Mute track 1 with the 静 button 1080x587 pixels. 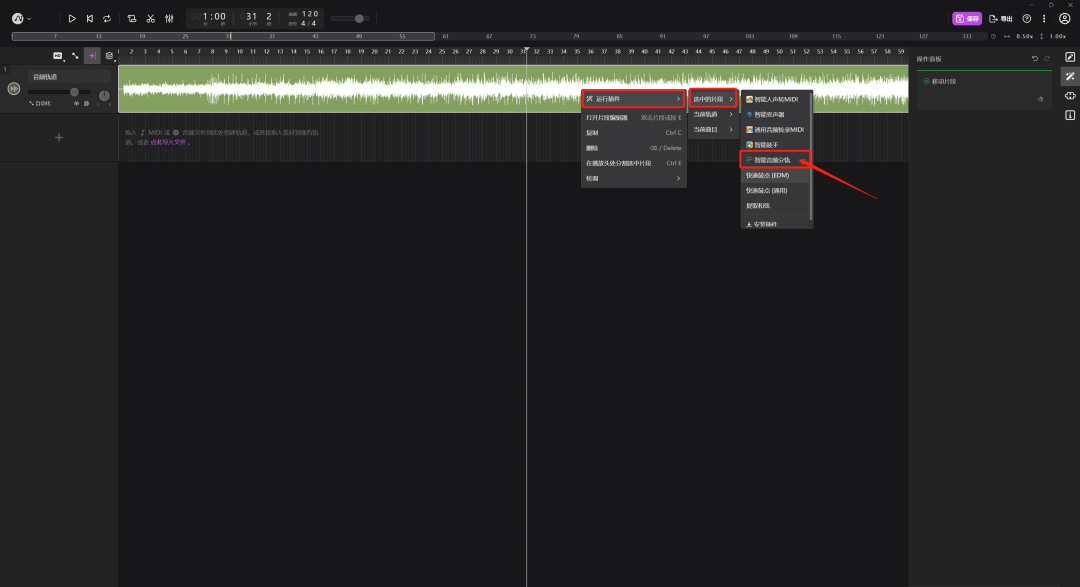click(x=86, y=103)
